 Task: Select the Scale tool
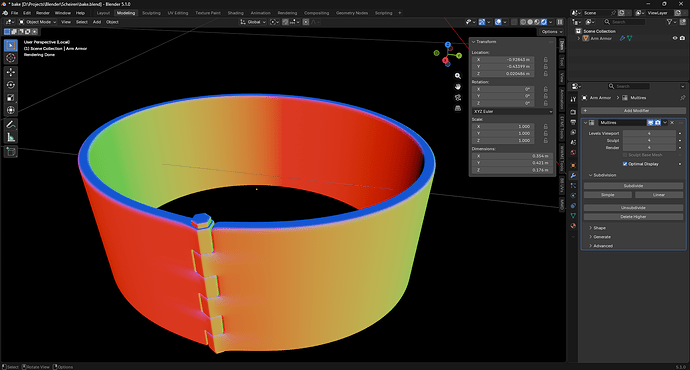[x=11, y=97]
